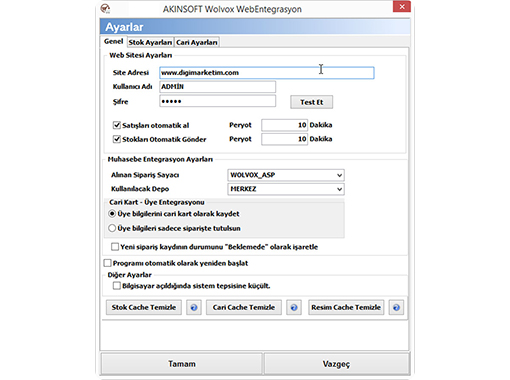
Task: Switch to the Genel tab
Action: [x=113, y=41]
